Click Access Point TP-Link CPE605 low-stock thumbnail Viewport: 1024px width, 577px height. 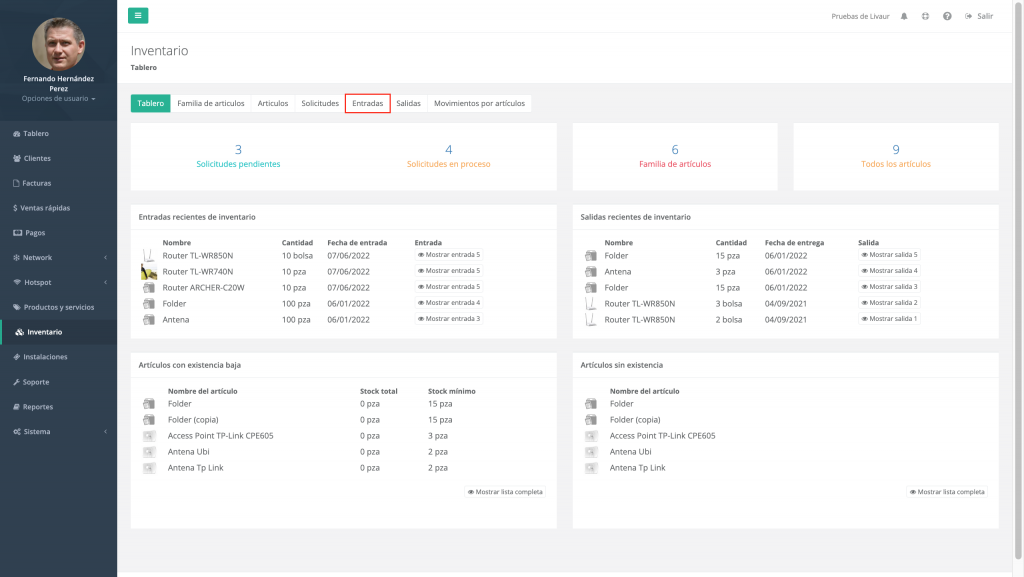[x=149, y=436]
